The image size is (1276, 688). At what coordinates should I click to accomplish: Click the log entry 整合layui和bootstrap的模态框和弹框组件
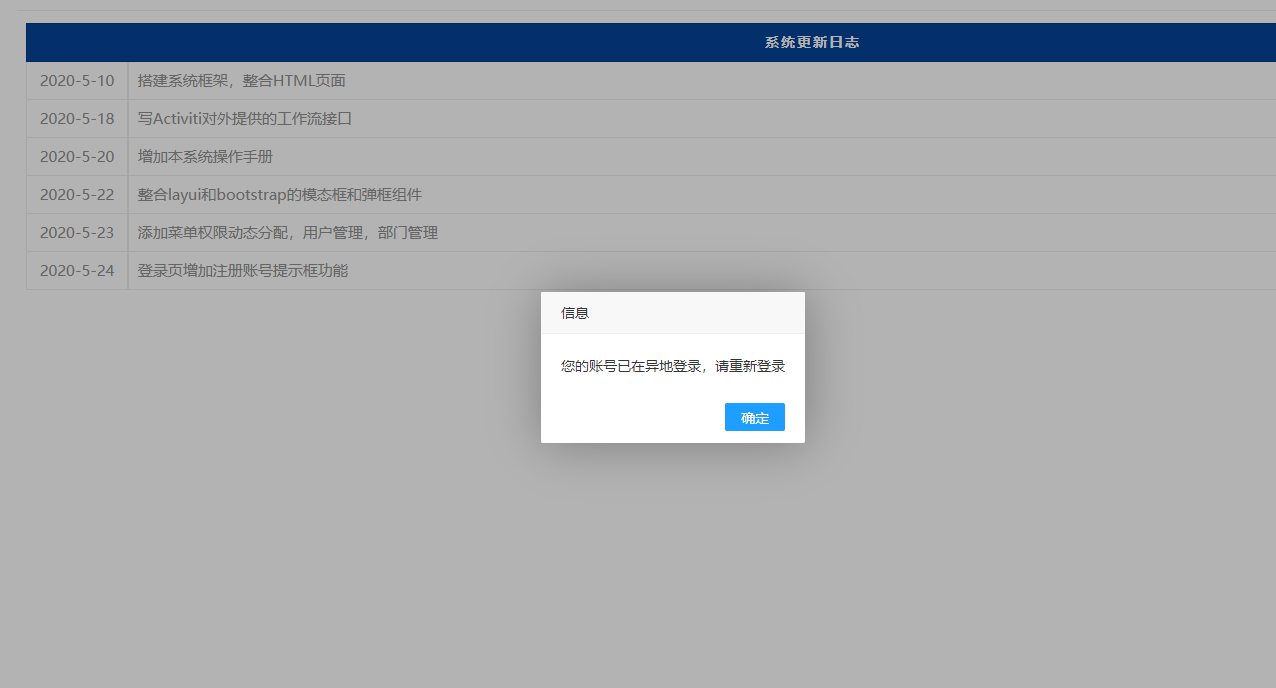pos(280,195)
